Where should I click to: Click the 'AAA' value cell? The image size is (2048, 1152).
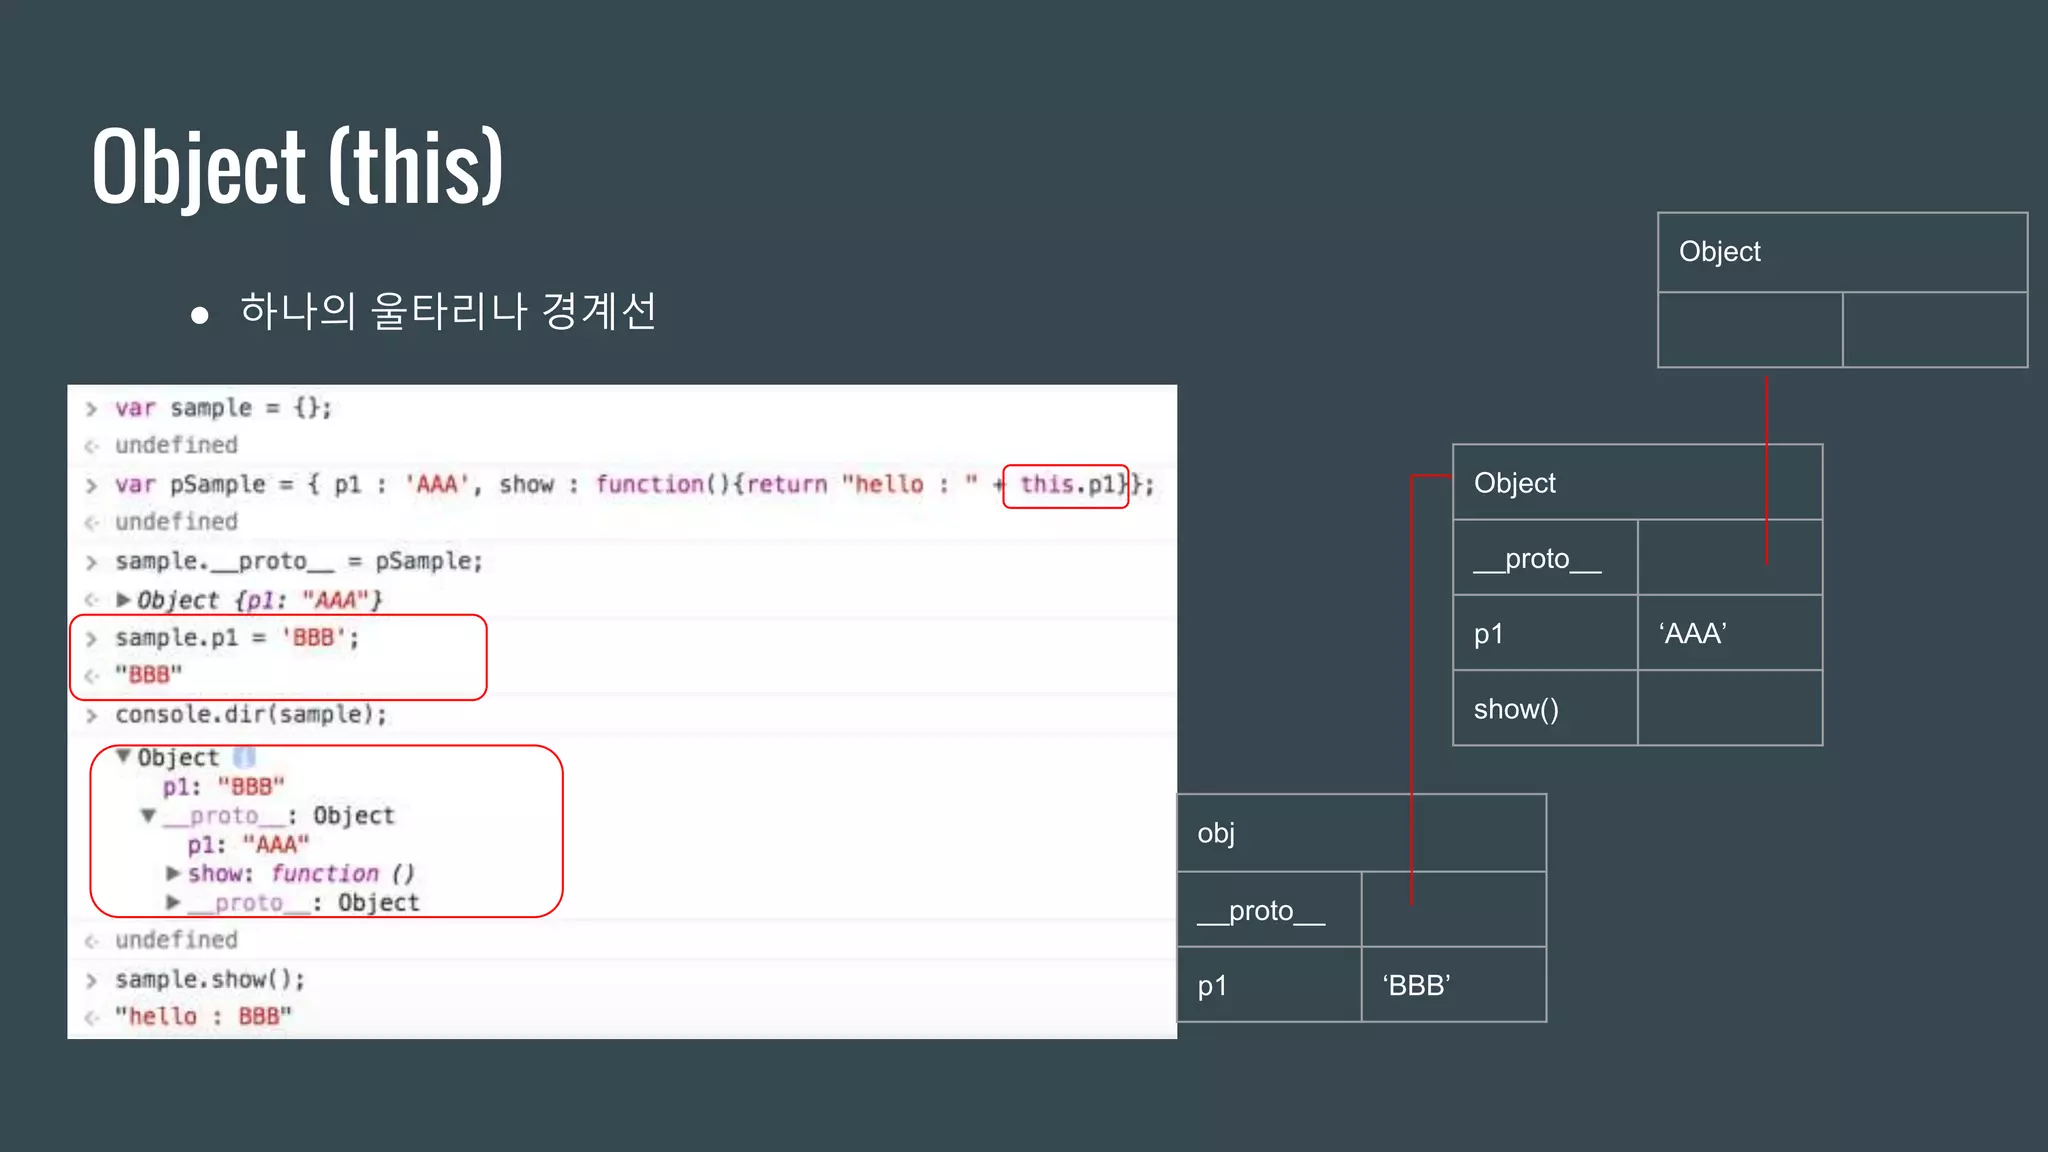[1730, 633]
